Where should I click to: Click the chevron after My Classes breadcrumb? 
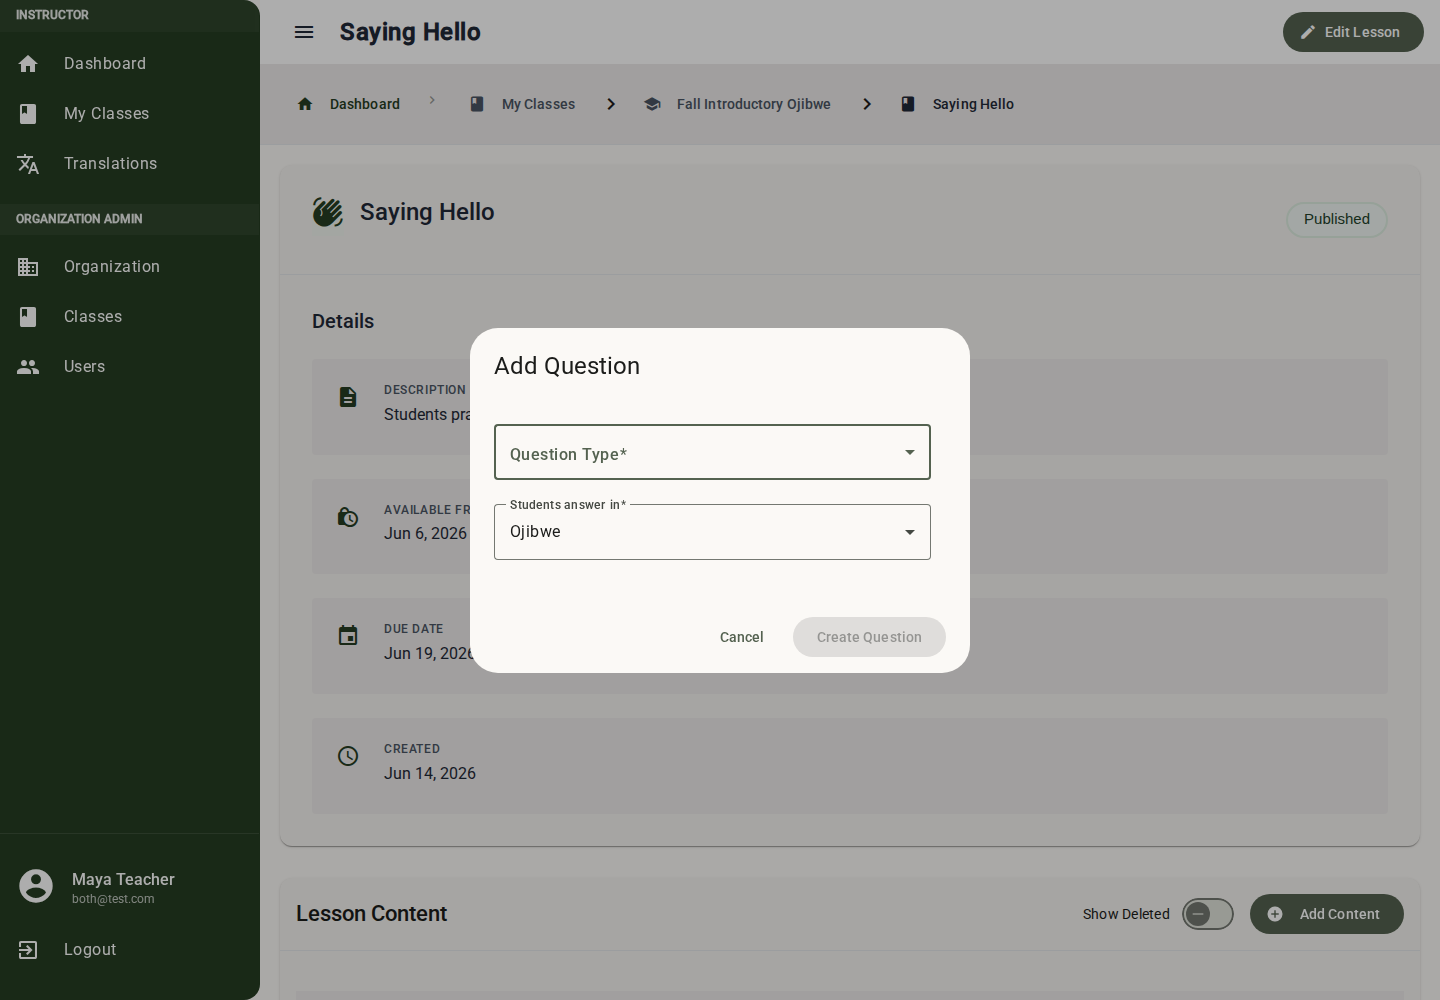[611, 104]
